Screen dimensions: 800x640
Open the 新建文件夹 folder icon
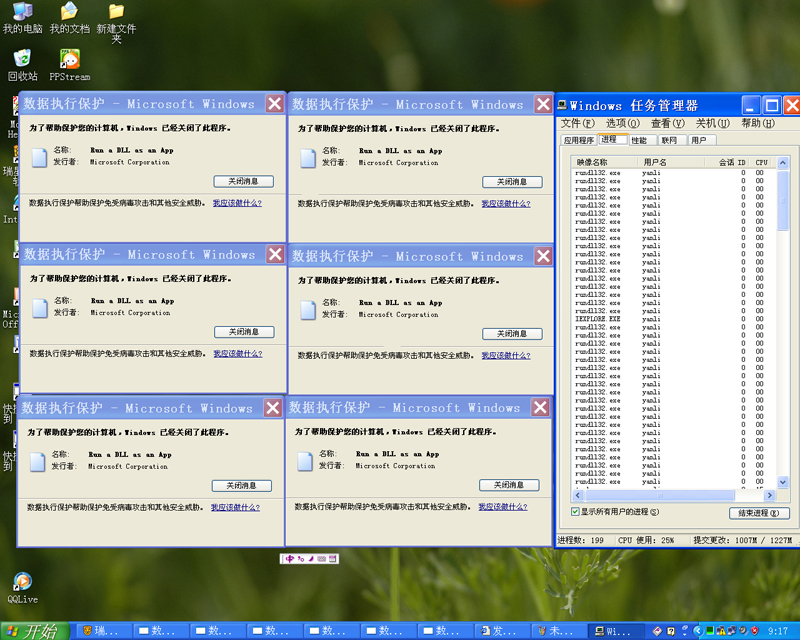coord(116,13)
